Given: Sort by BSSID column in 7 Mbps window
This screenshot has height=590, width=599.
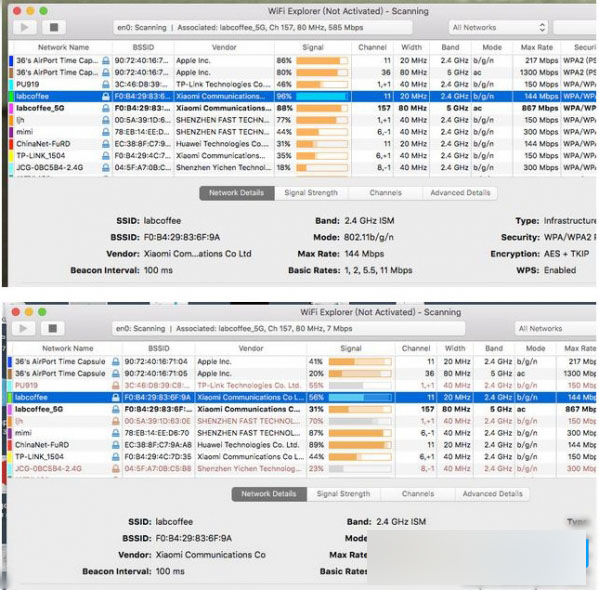Looking at the screenshot, I should click(x=159, y=348).
